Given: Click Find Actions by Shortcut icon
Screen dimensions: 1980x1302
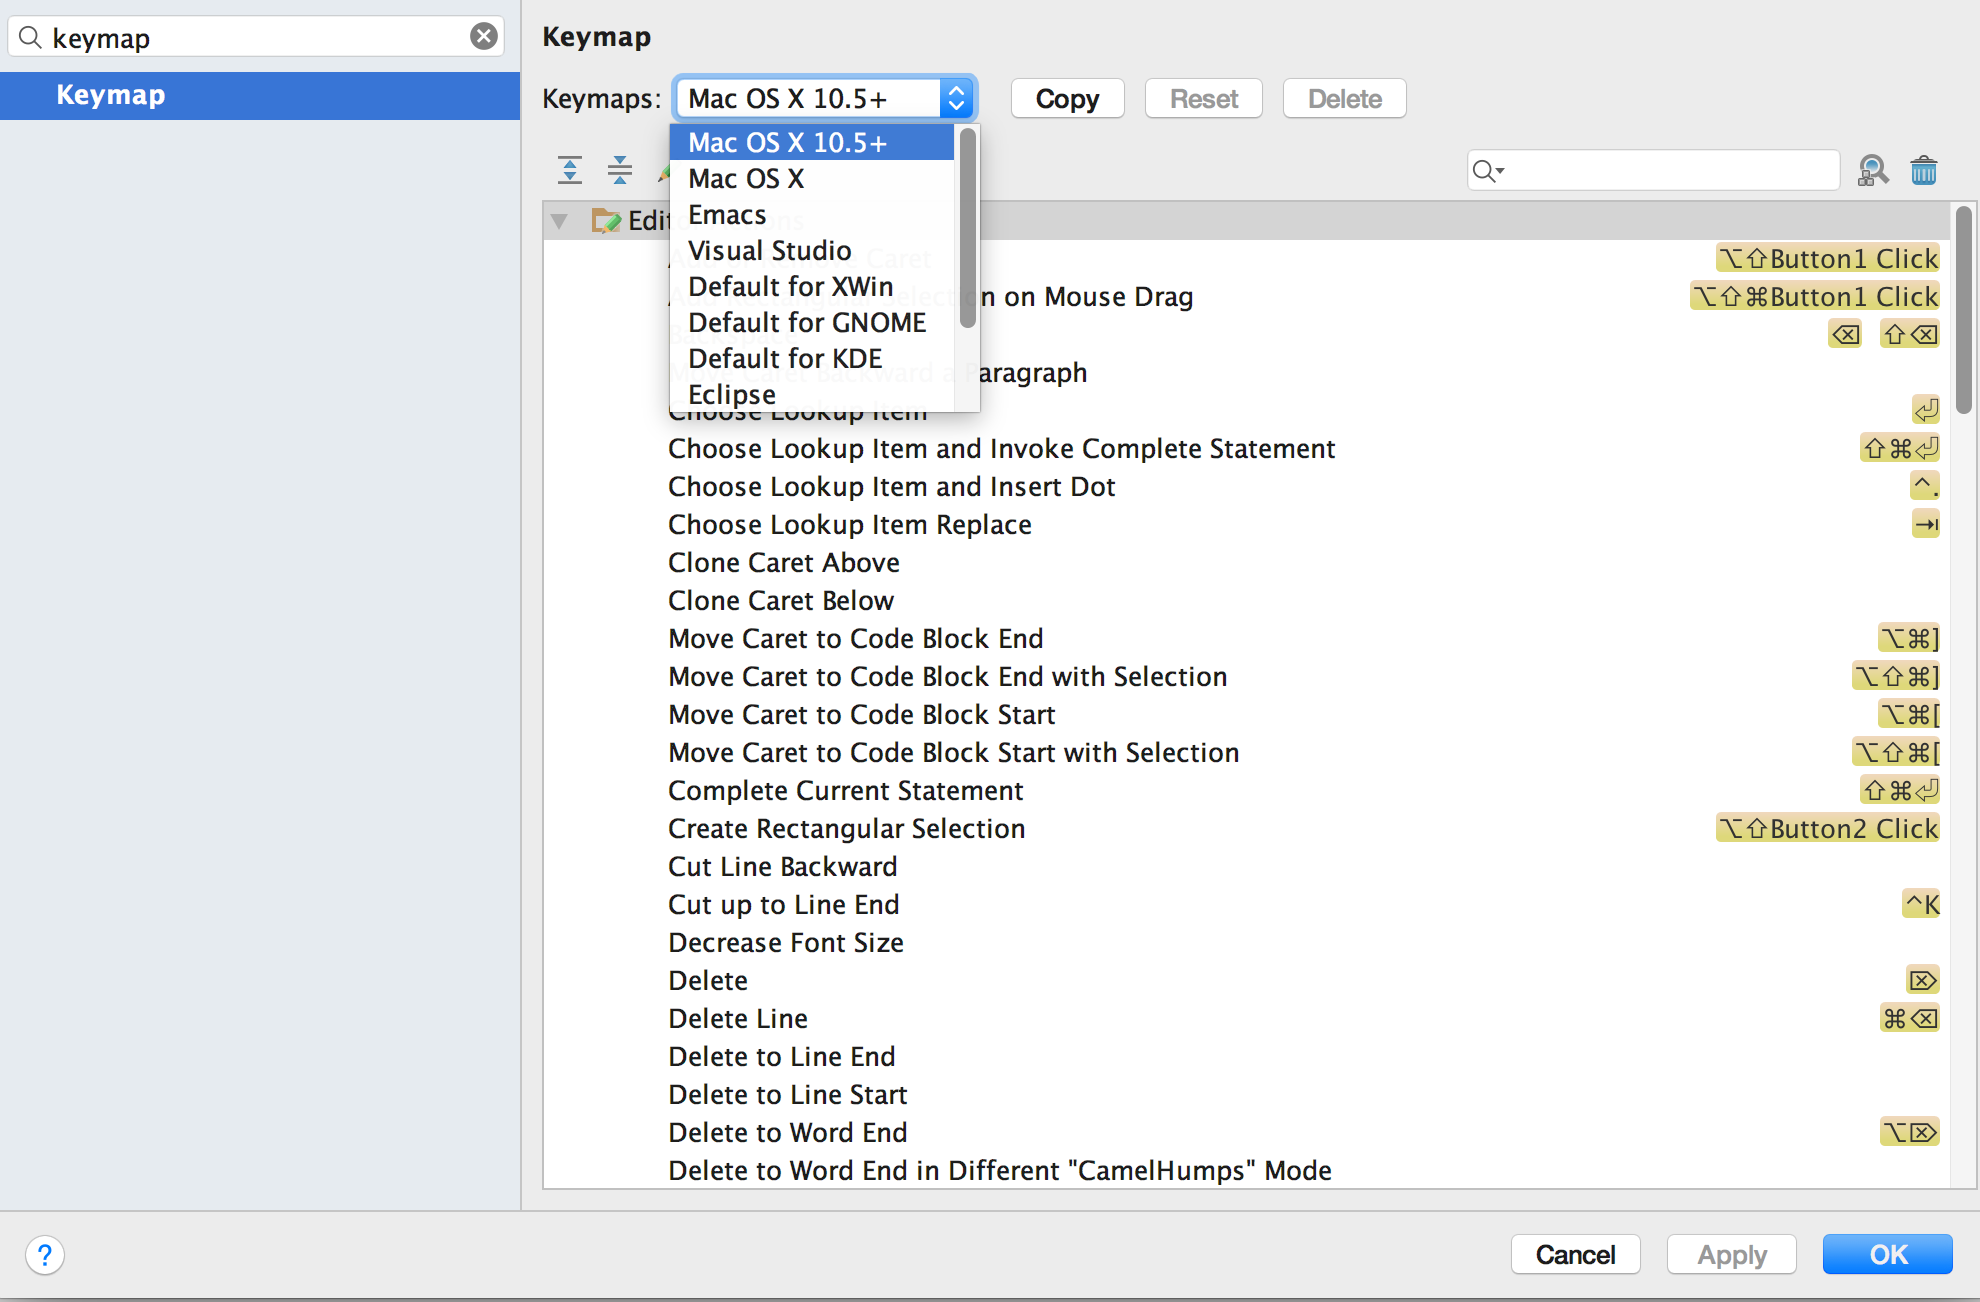Looking at the screenshot, I should [1873, 171].
